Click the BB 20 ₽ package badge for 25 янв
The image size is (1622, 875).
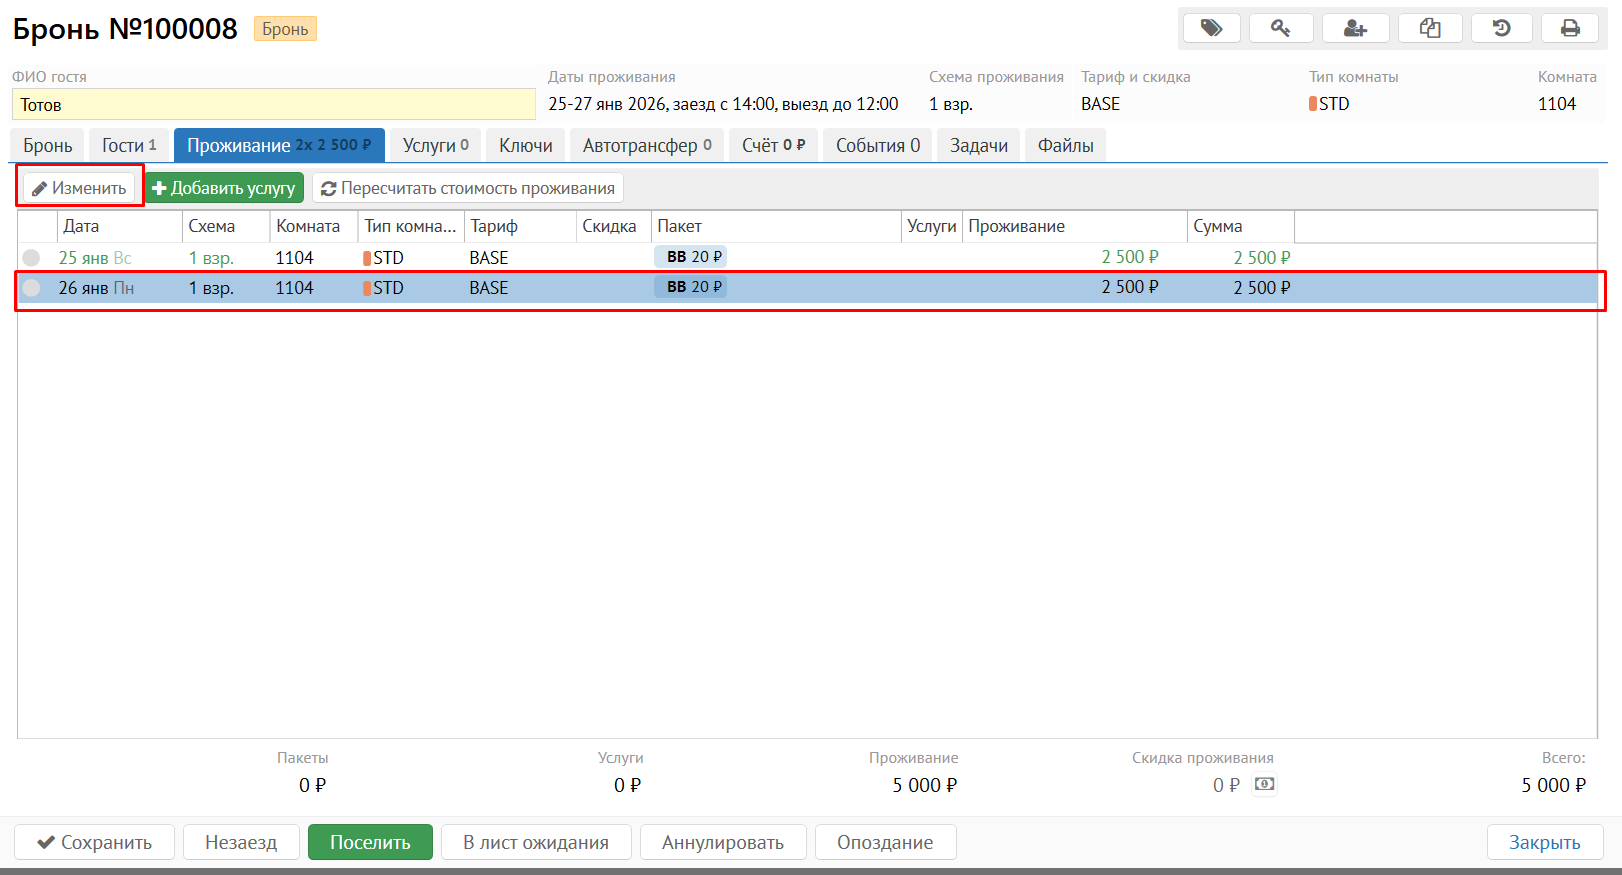coord(691,257)
